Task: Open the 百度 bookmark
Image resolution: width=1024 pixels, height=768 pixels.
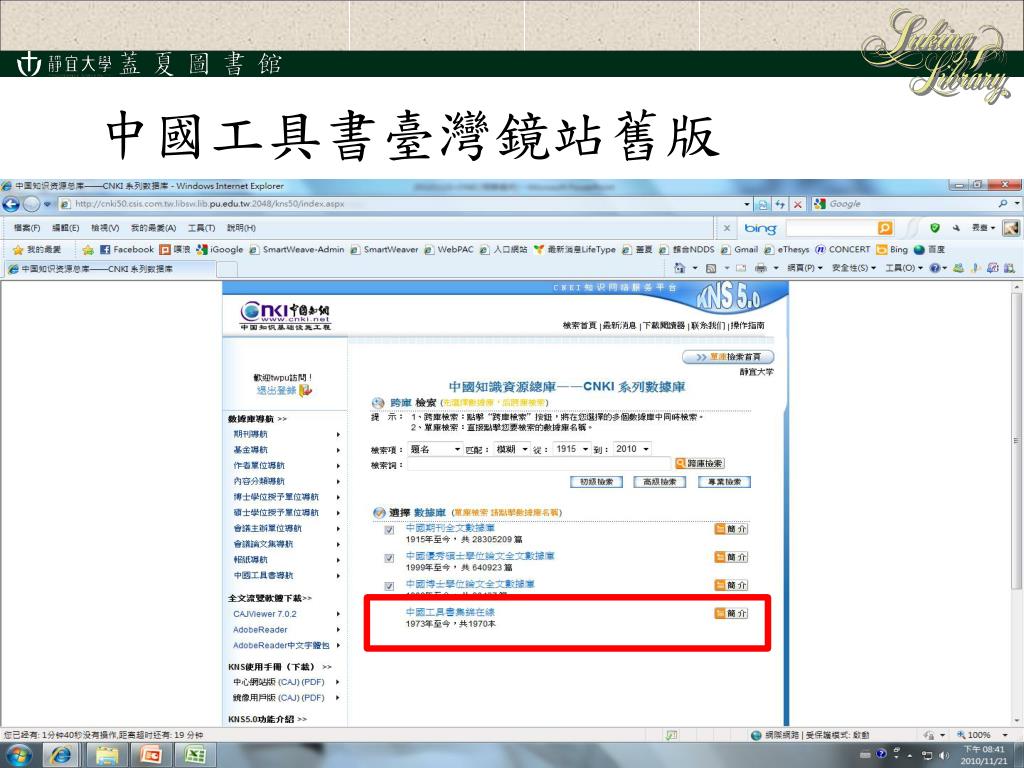Action: 929,249
